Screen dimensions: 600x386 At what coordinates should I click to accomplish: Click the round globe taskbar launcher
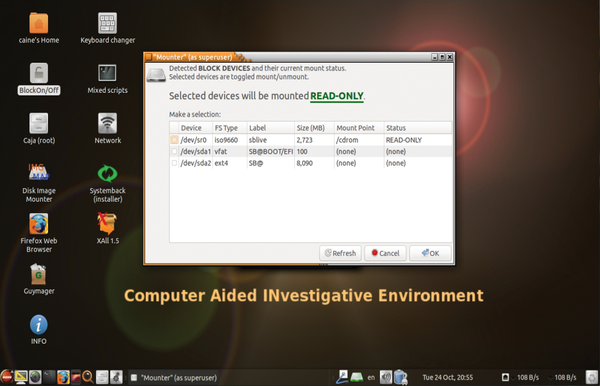tap(35, 377)
